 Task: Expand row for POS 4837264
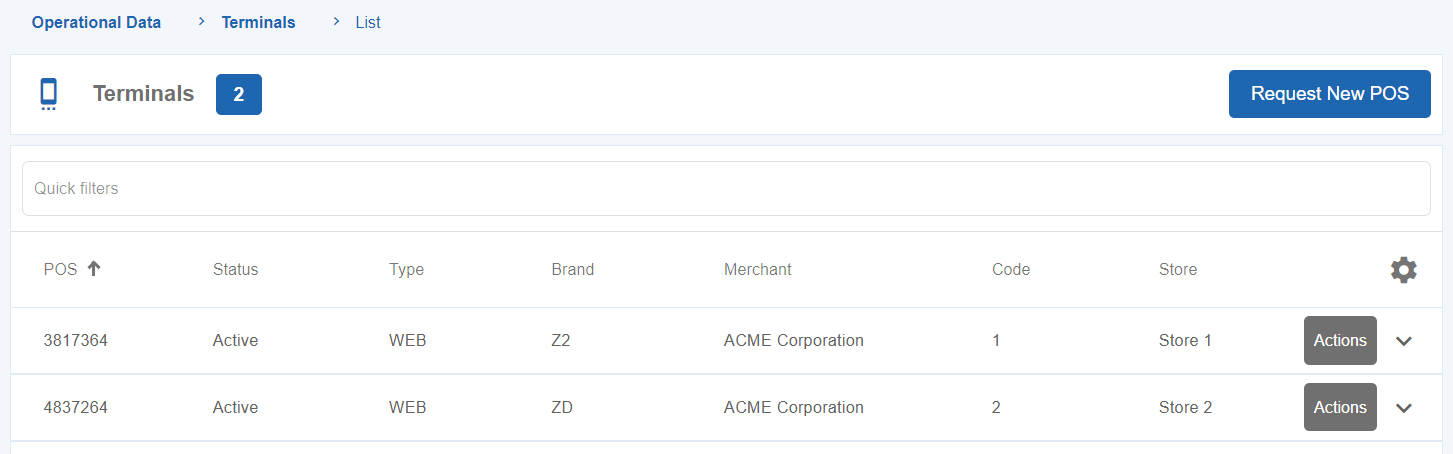tap(1404, 408)
